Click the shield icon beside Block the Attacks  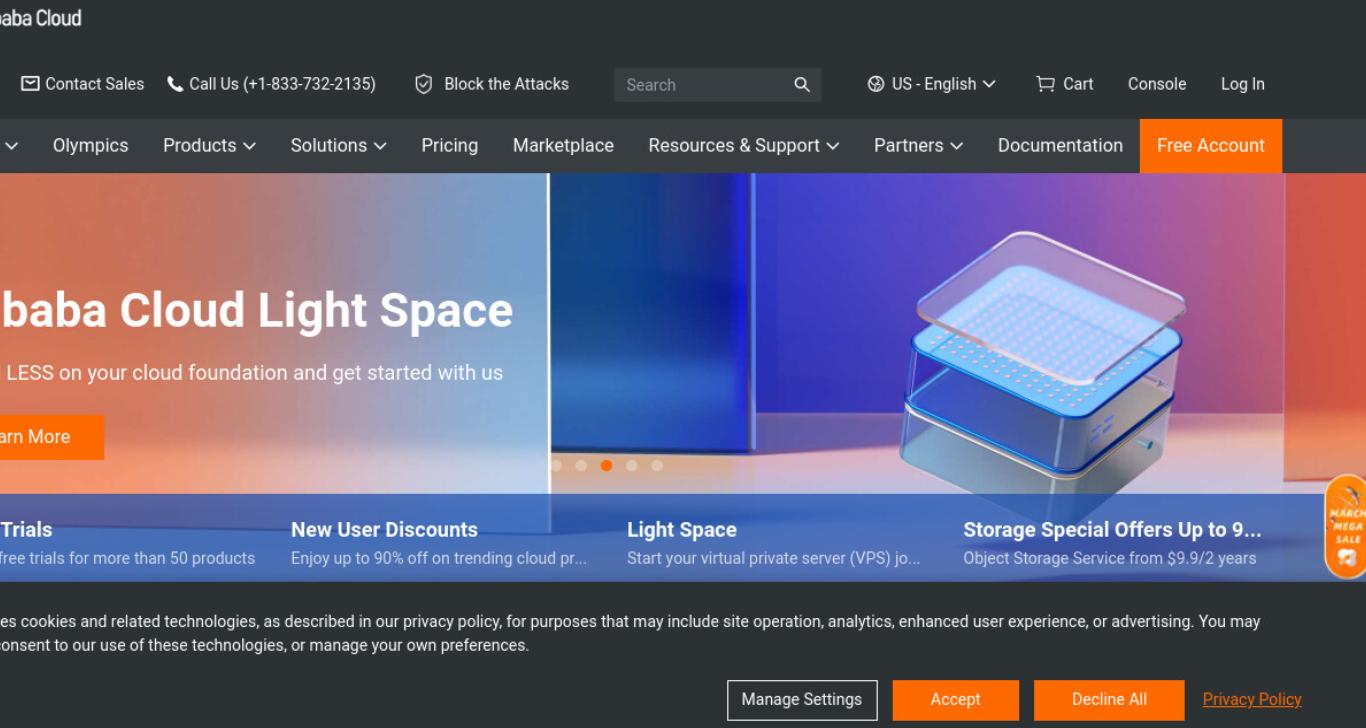pyautogui.click(x=423, y=84)
